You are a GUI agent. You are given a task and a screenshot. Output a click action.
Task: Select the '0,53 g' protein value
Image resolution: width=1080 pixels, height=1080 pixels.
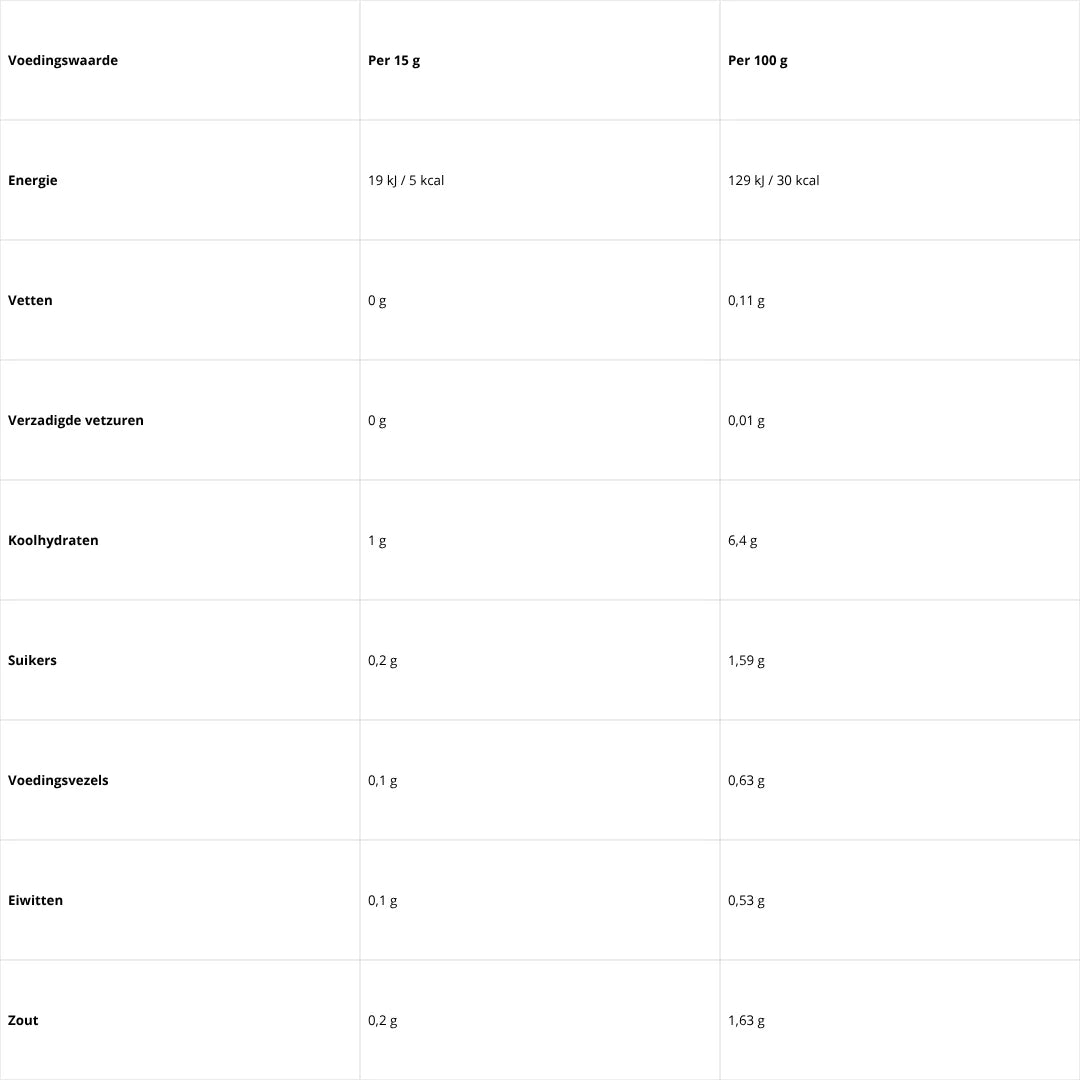[746, 900]
